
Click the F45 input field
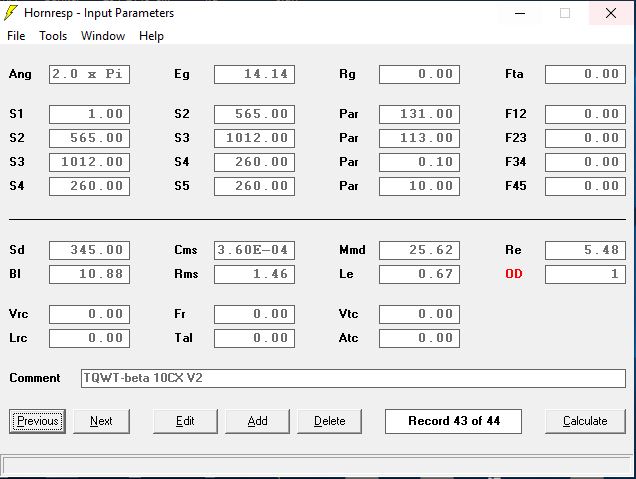click(x=585, y=186)
